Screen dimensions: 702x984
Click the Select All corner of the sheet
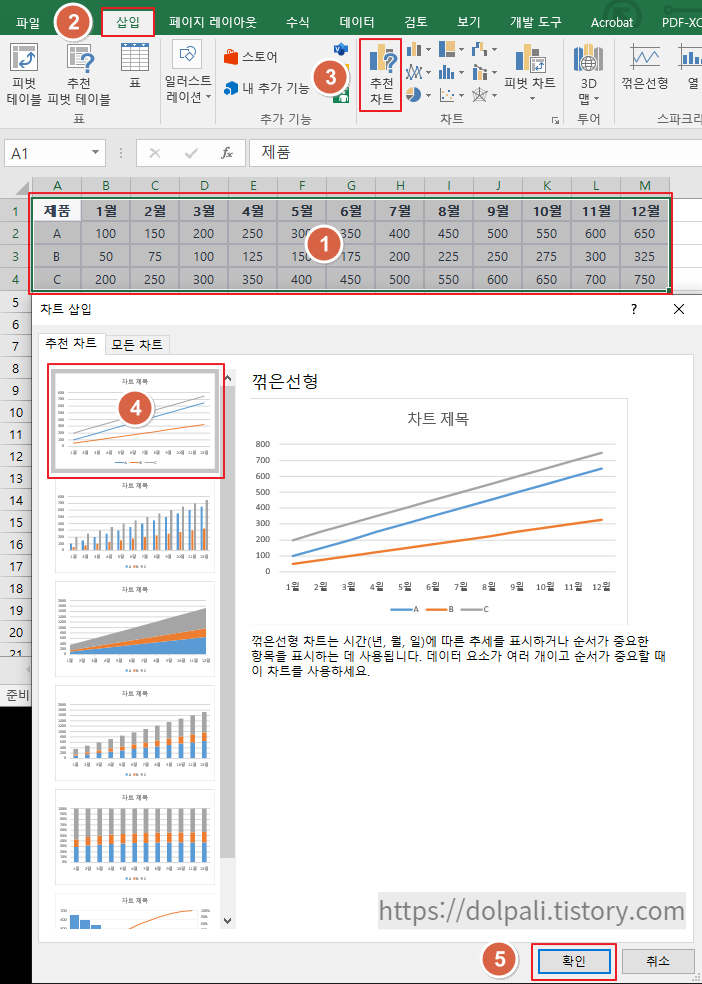pyautogui.click(x=17, y=186)
